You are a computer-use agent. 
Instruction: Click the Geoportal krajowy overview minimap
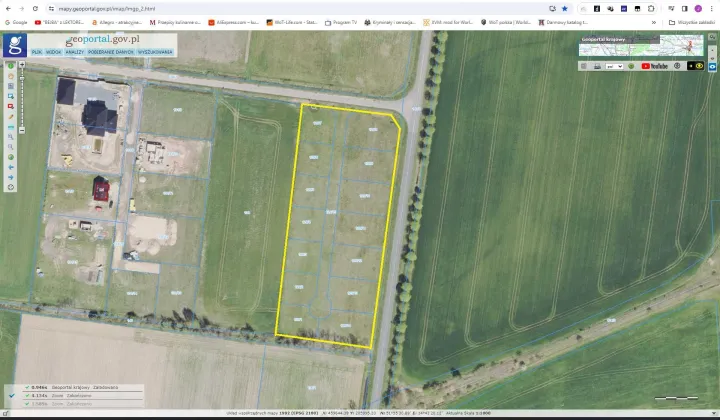click(641, 46)
